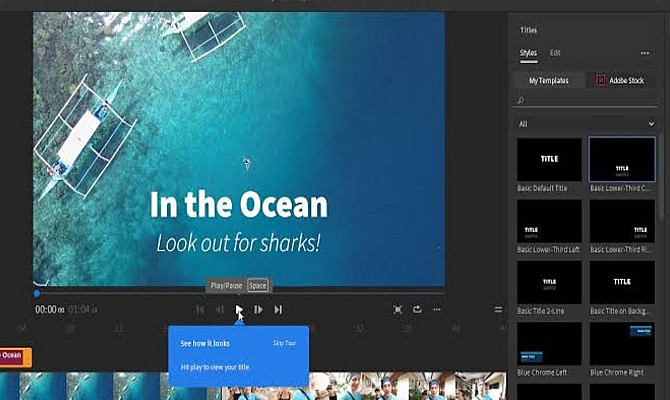Image resolution: width=670 pixels, height=400 pixels.
Task: Toggle full screen preview icon
Action: (x=397, y=309)
